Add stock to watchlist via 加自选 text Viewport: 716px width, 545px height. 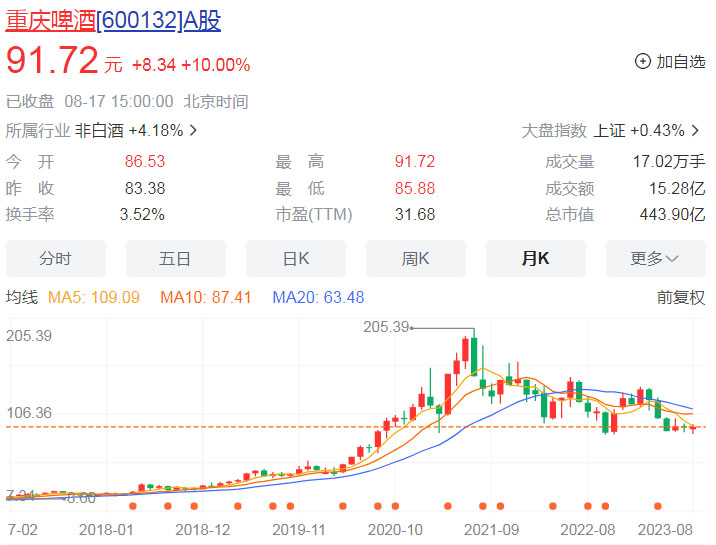681,61
